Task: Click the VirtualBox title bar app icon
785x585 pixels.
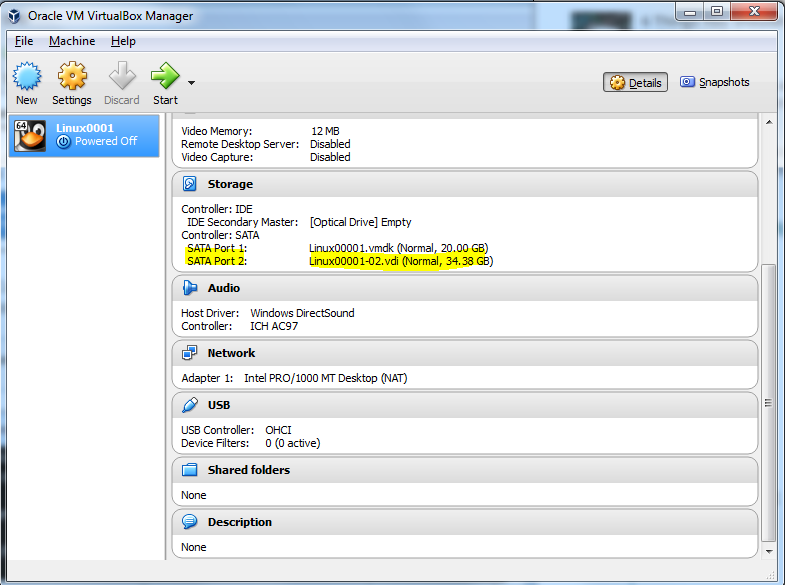Action: pos(15,16)
